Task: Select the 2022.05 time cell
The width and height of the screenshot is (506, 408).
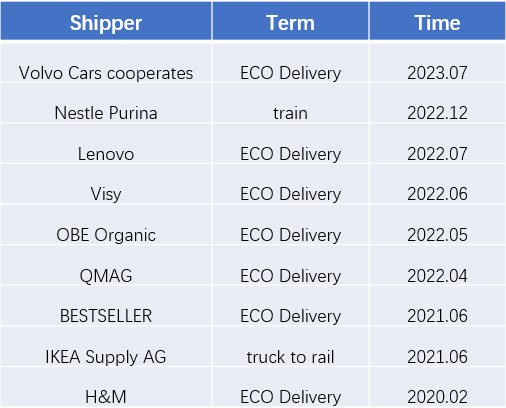Action: pos(437,225)
